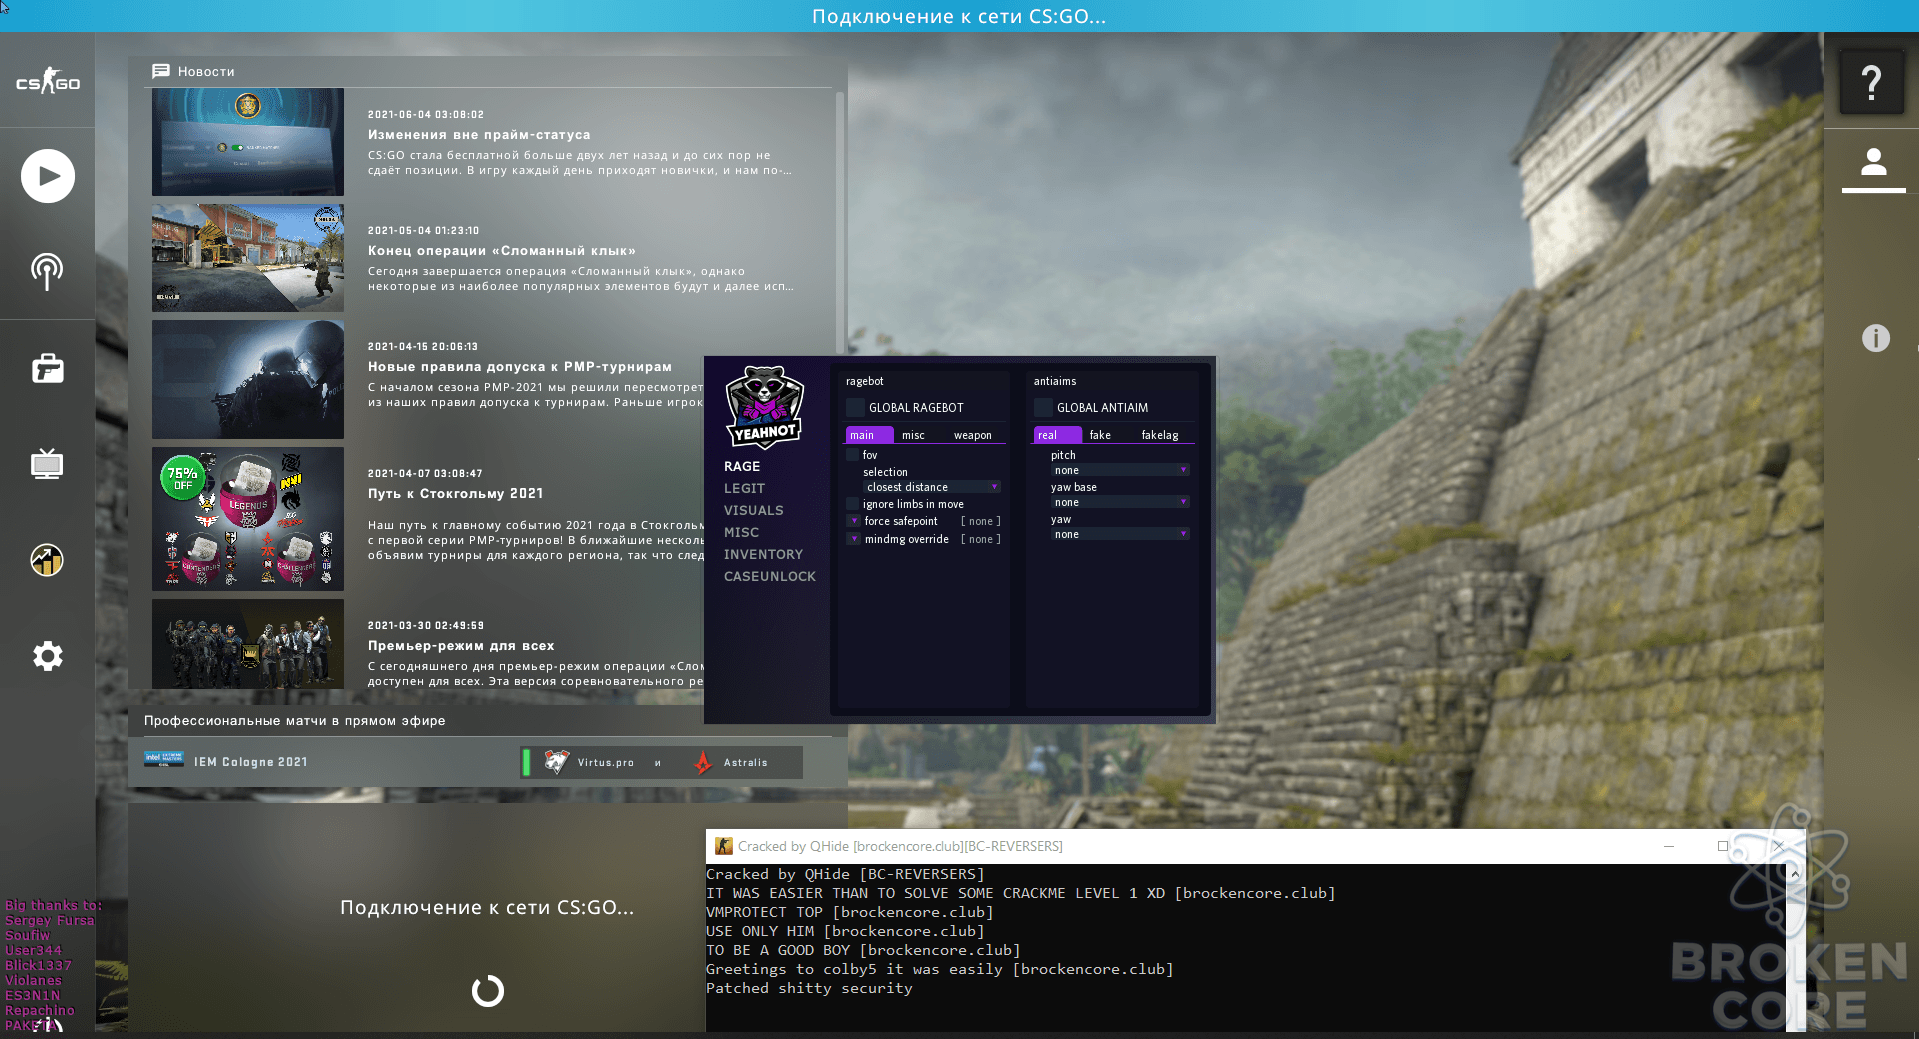The width and height of the screenshot is (1919, 1039).
Task: Click the IEM Cologne tournament logo
Action: (x=163, y=759)
